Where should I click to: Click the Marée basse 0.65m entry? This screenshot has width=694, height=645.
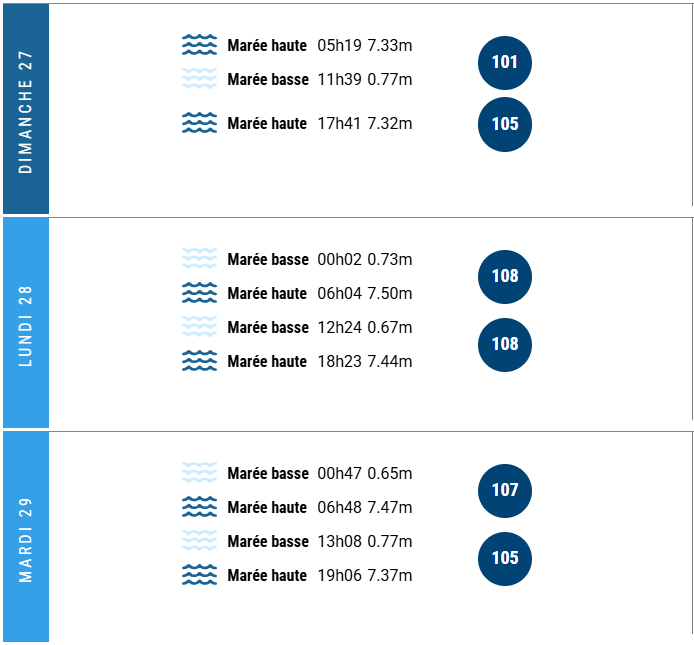(x=319, y=473)
